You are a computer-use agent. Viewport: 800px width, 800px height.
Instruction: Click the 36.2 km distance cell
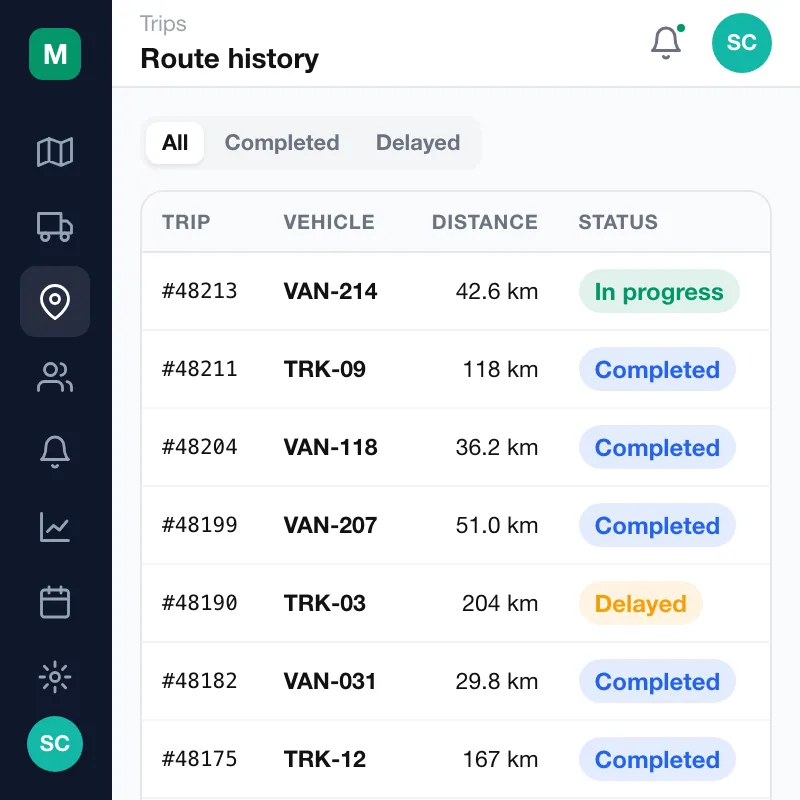[497, 447]
